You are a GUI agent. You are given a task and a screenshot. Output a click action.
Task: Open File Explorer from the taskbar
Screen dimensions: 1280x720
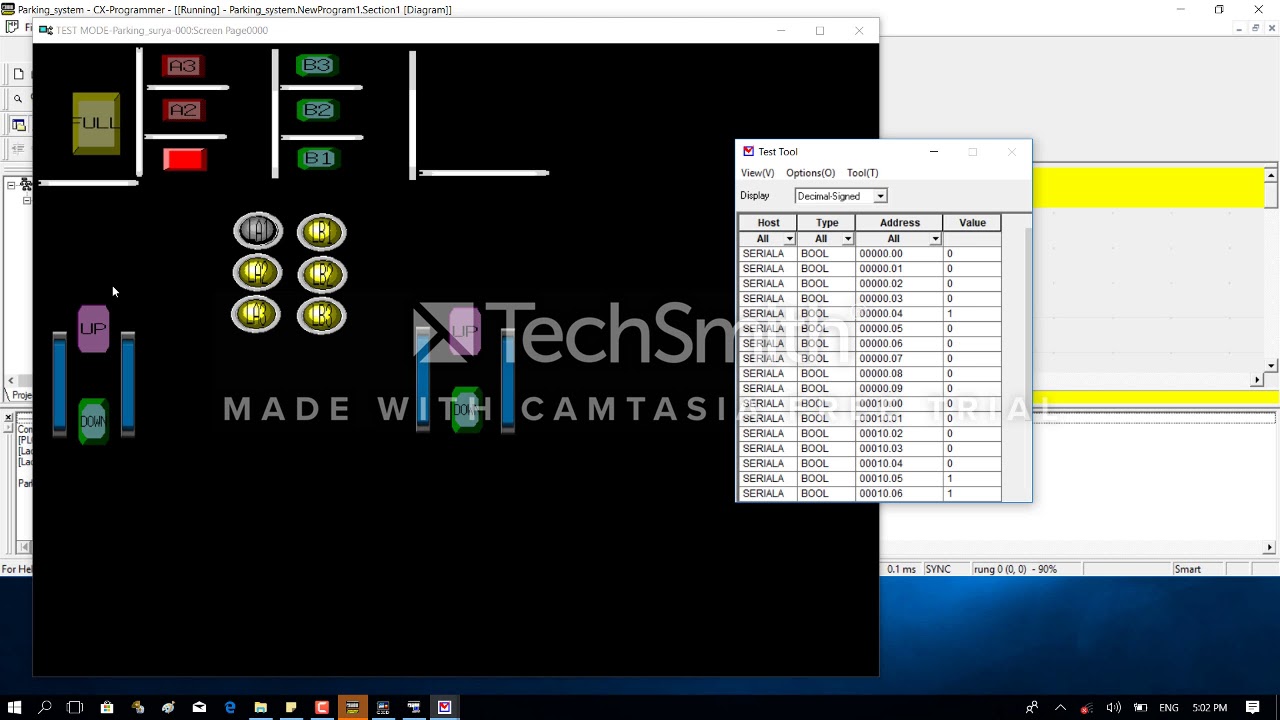pyautogui.click(x=260, y=708)
